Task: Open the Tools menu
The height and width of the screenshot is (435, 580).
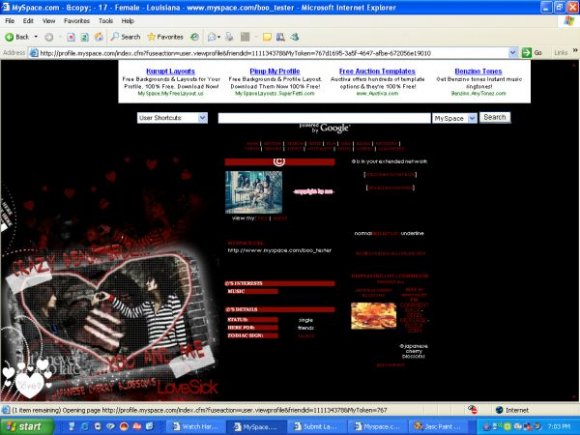Action: point(105,21)
